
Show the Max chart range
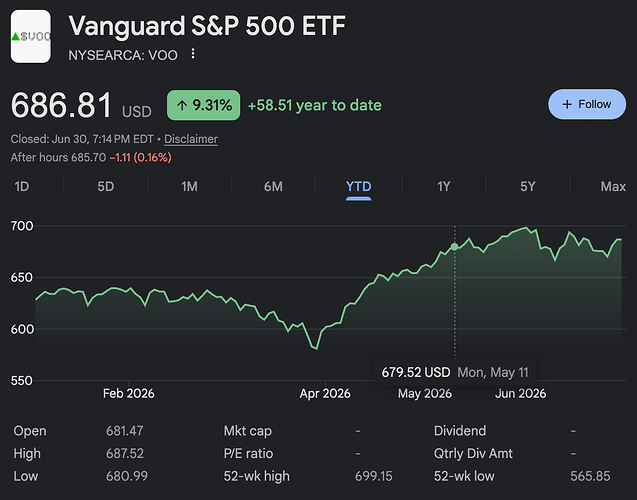[x=613, y=186]
